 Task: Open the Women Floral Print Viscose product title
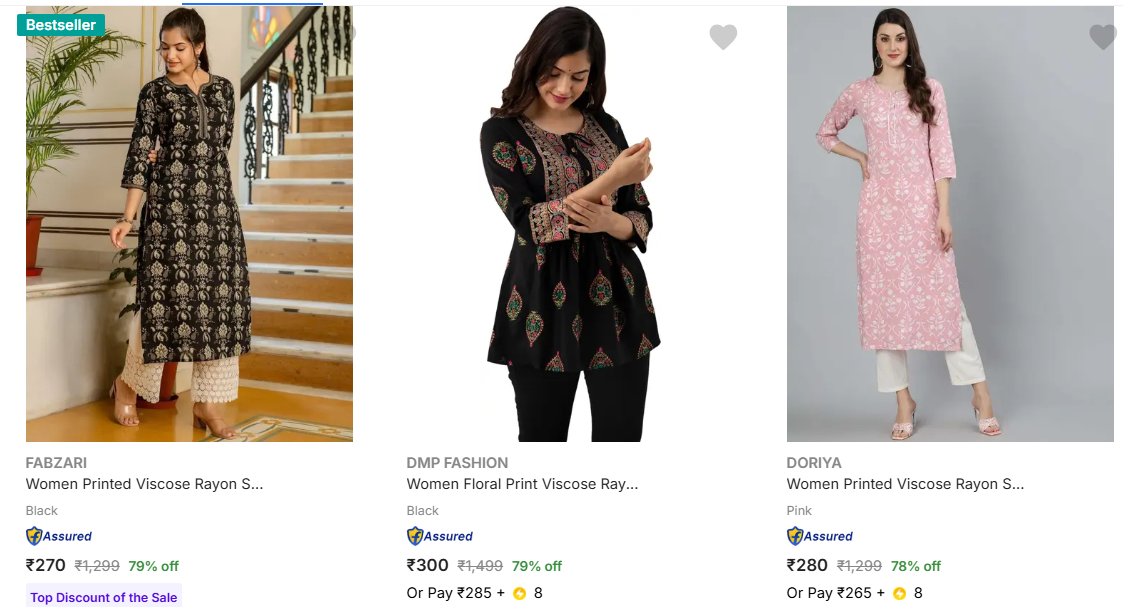522,484
